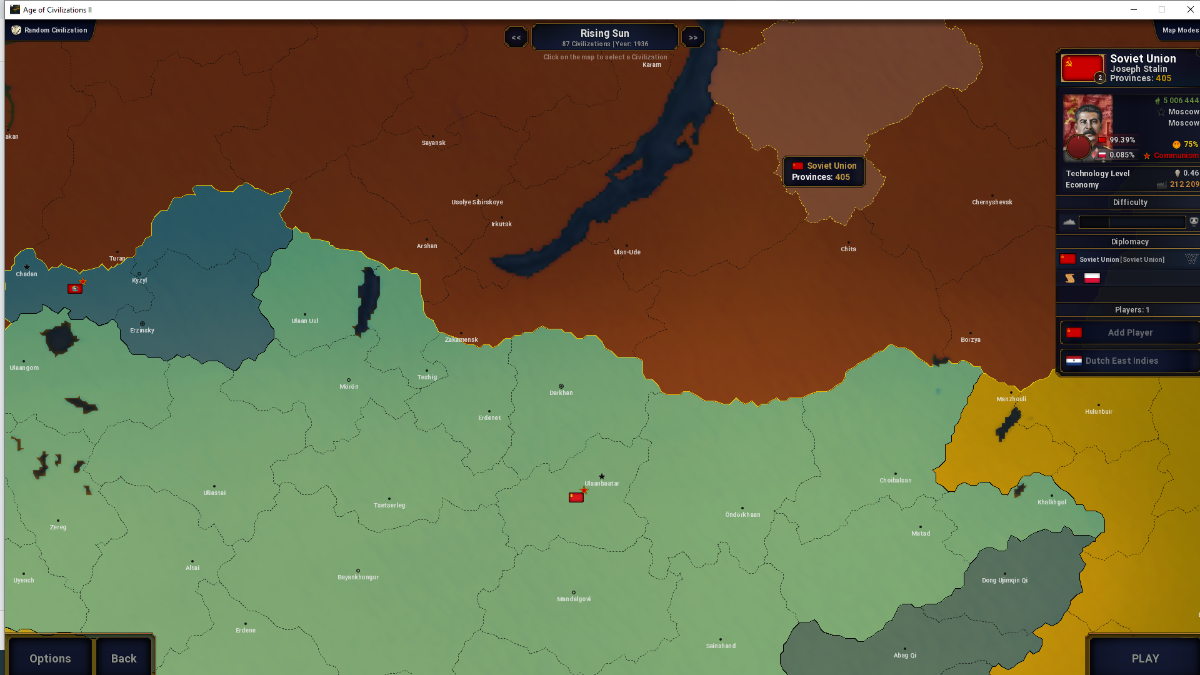Screen dimensions: 1200x675
Task: Open the Map Modes menu
Action: [x=1179, y=30]
